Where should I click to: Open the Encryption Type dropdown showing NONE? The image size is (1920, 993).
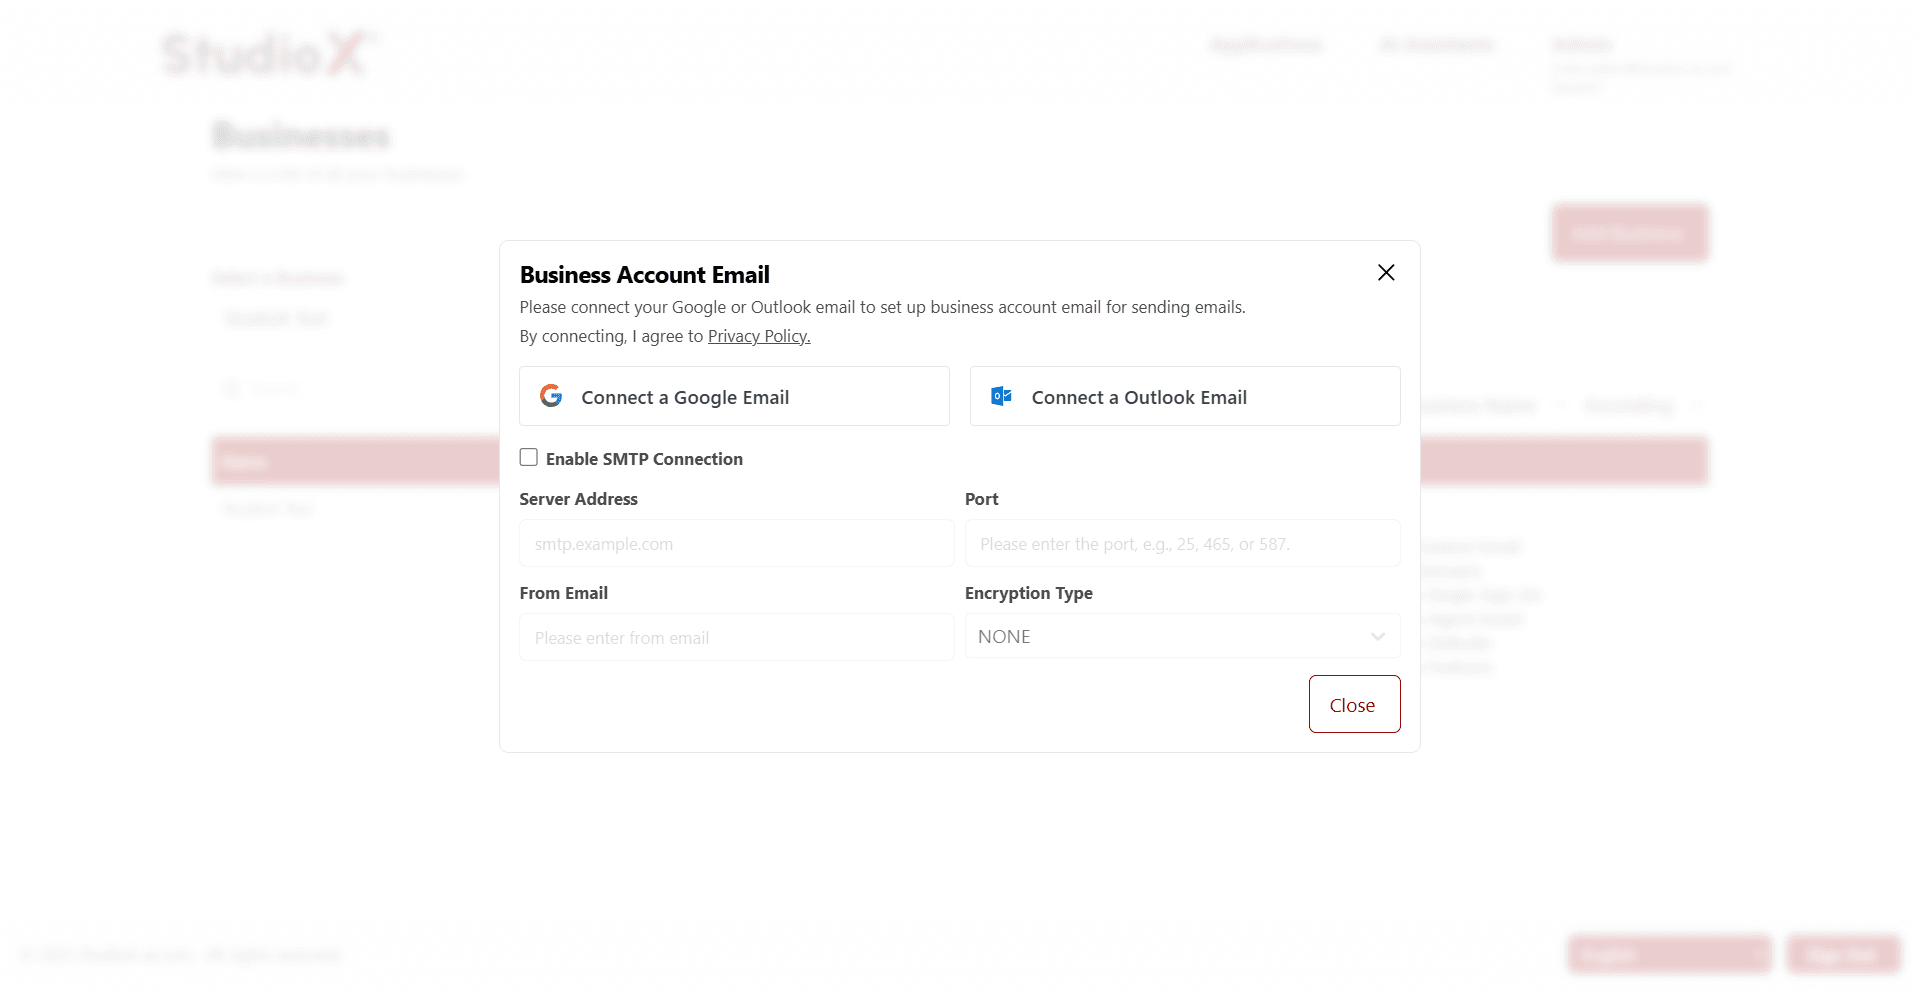1182,636
